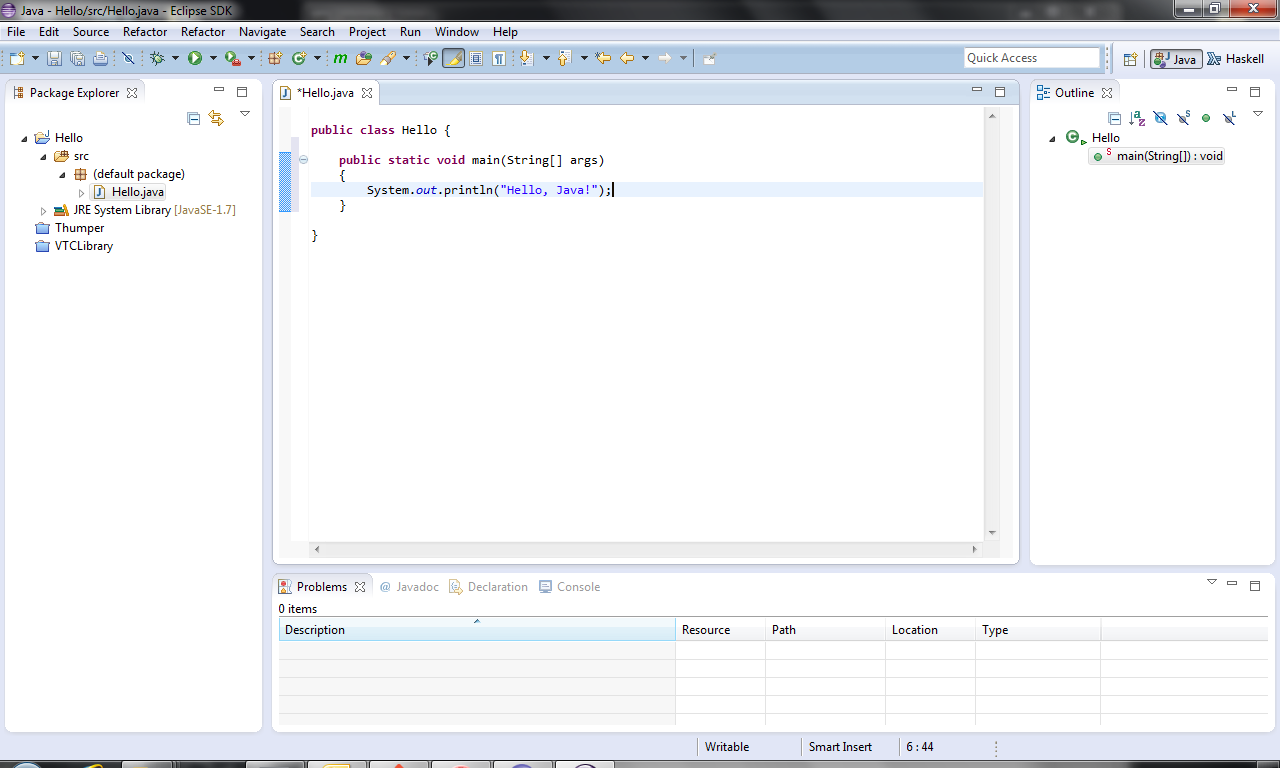
Task: Switch to the Console tab
Action: [x=570, y=587]
